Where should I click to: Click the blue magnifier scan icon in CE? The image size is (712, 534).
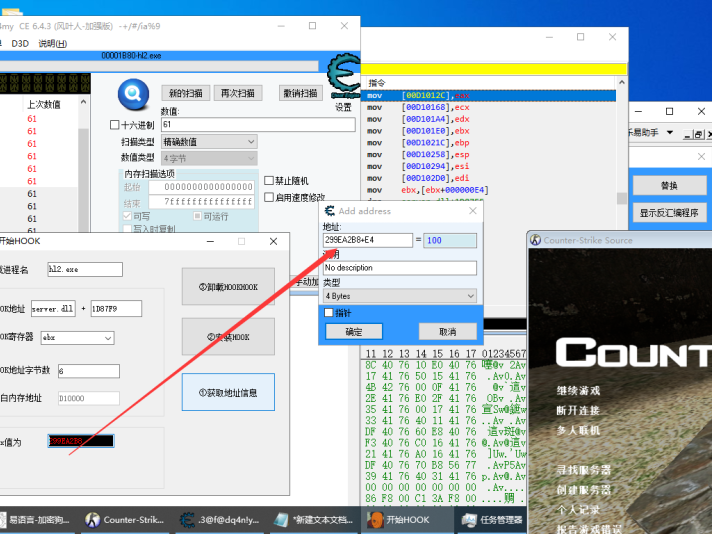pos(134,94)
